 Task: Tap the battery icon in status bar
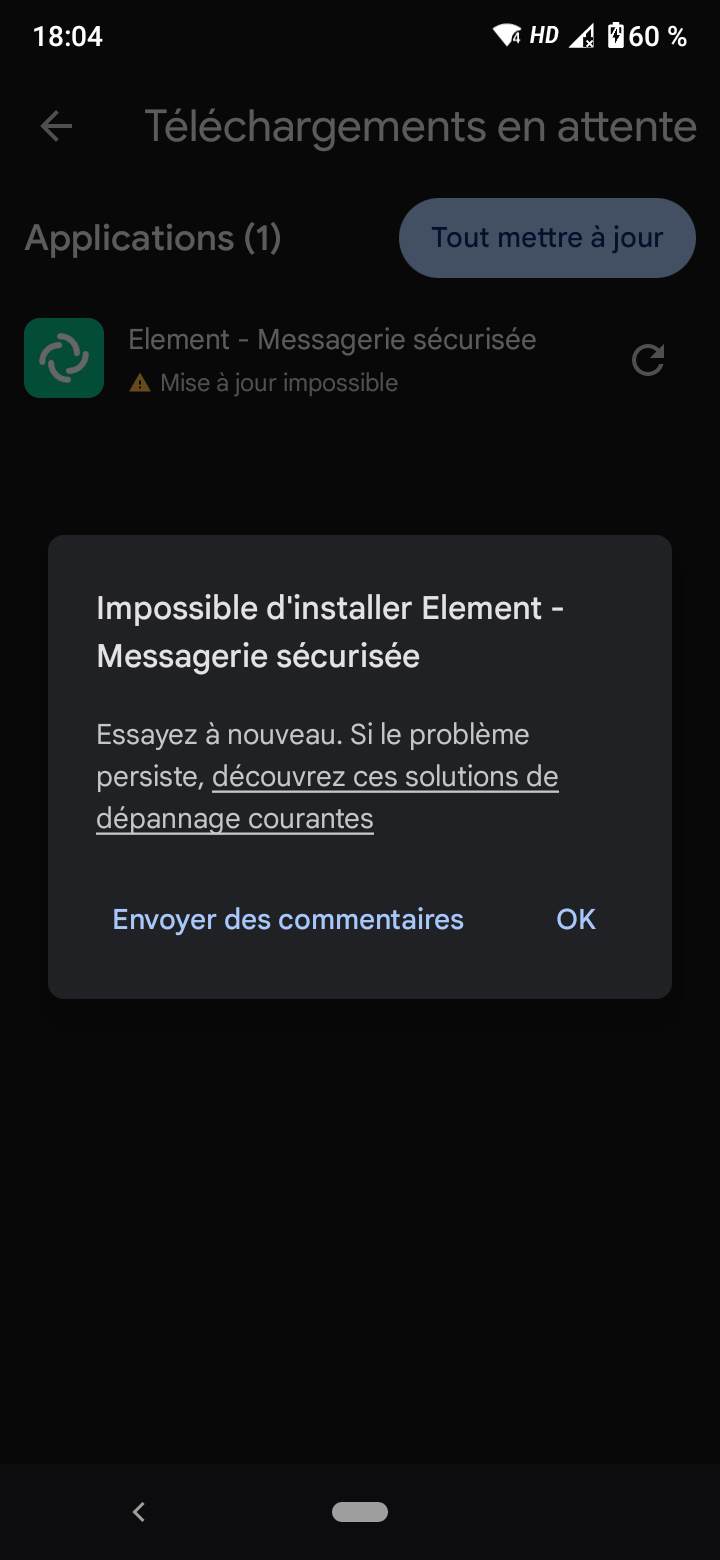(x=616, y=37)
